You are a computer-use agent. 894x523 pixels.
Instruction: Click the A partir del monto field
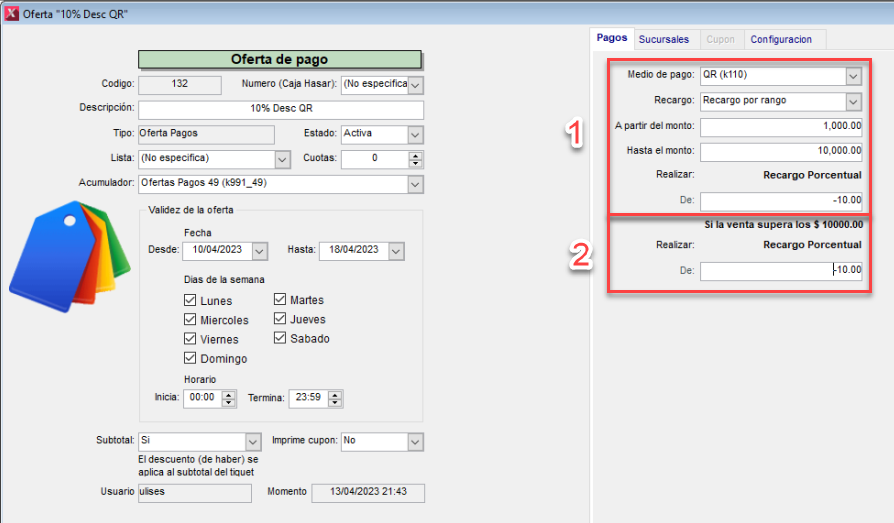781,127
